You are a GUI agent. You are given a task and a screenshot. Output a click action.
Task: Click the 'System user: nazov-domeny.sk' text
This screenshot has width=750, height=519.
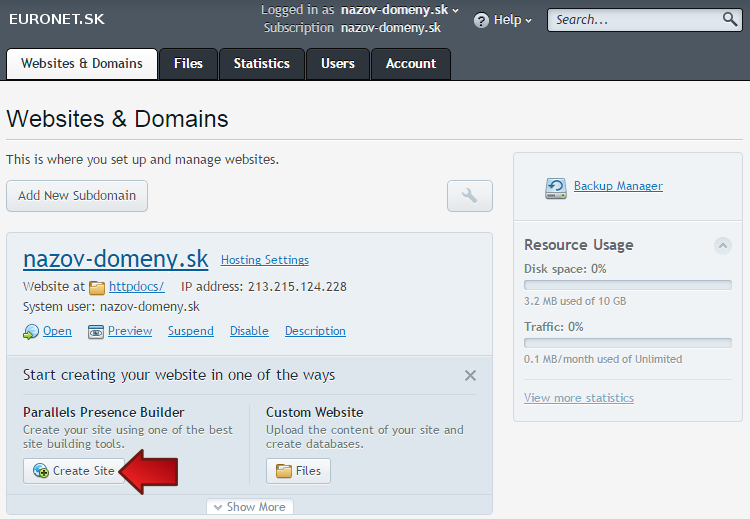(x=111, y=307)
